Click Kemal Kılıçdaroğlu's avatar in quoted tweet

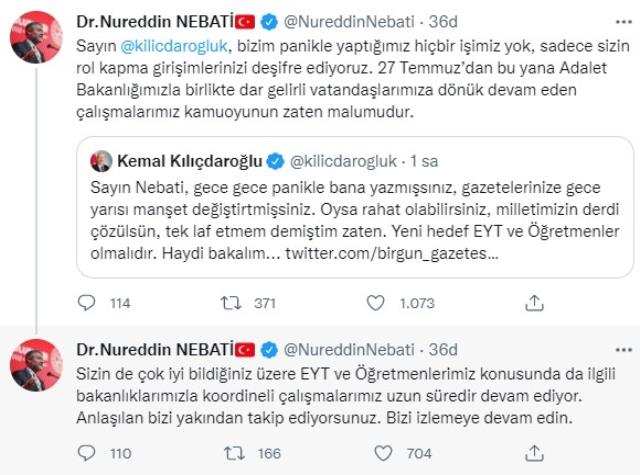[x=101, y=161]
